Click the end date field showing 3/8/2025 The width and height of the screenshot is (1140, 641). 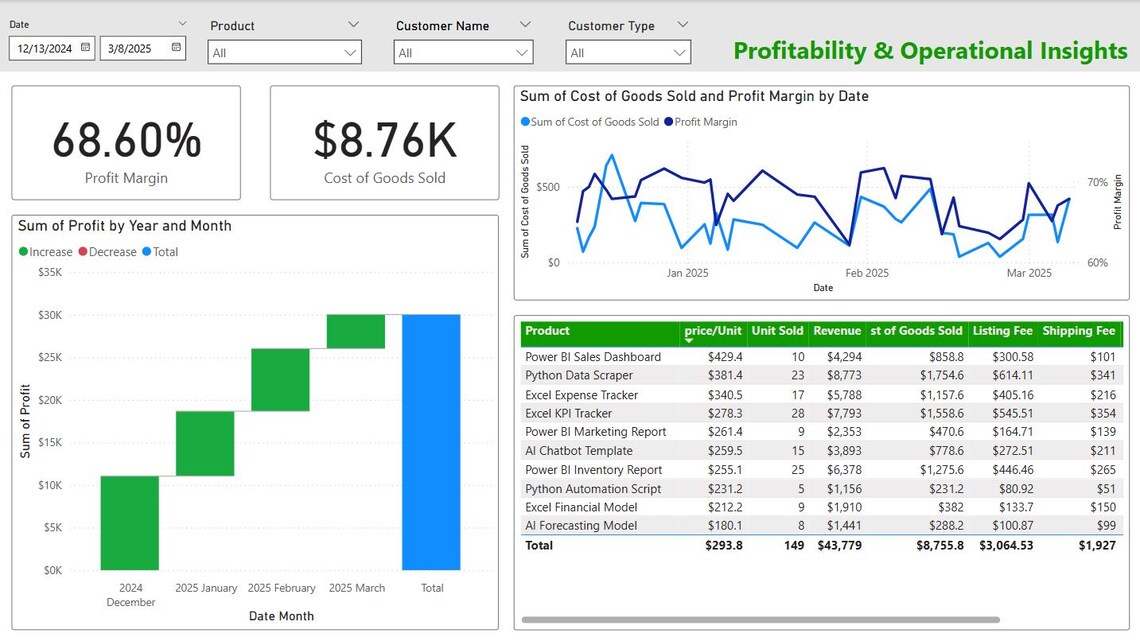pyautogui.click(x=142, y=48)
